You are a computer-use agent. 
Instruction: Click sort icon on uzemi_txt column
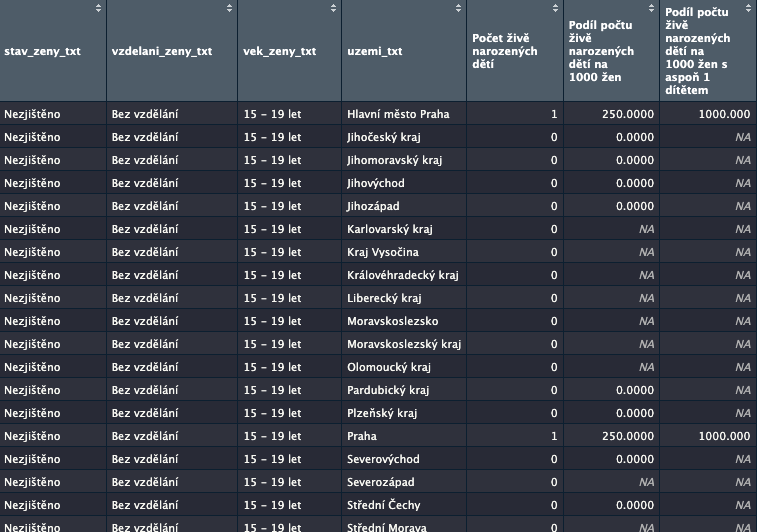pyautogui.click(x=458, y=9)
